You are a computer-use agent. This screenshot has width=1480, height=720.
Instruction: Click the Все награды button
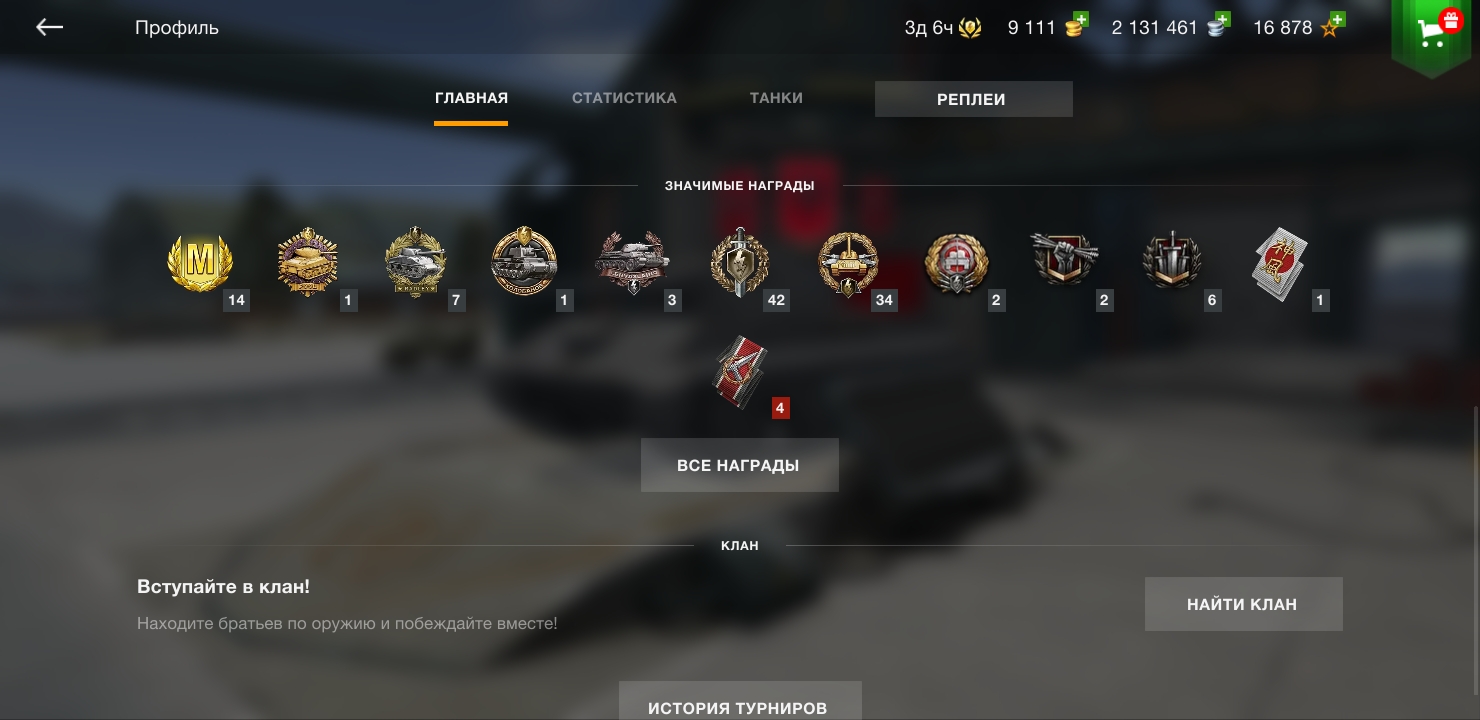pyautogui.click(x=740, y=465)
